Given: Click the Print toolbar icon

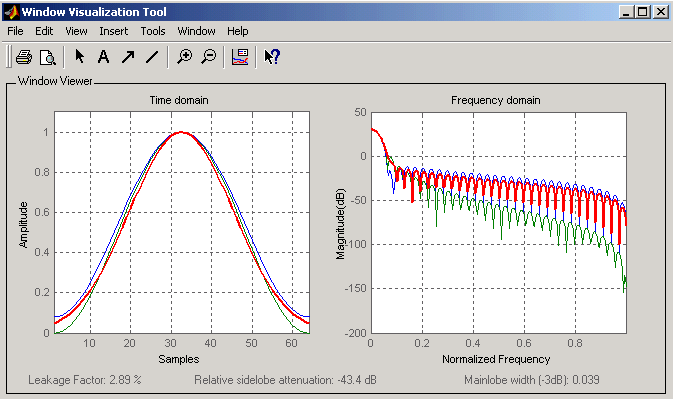Looking at the screenshot, I should 24,57.
